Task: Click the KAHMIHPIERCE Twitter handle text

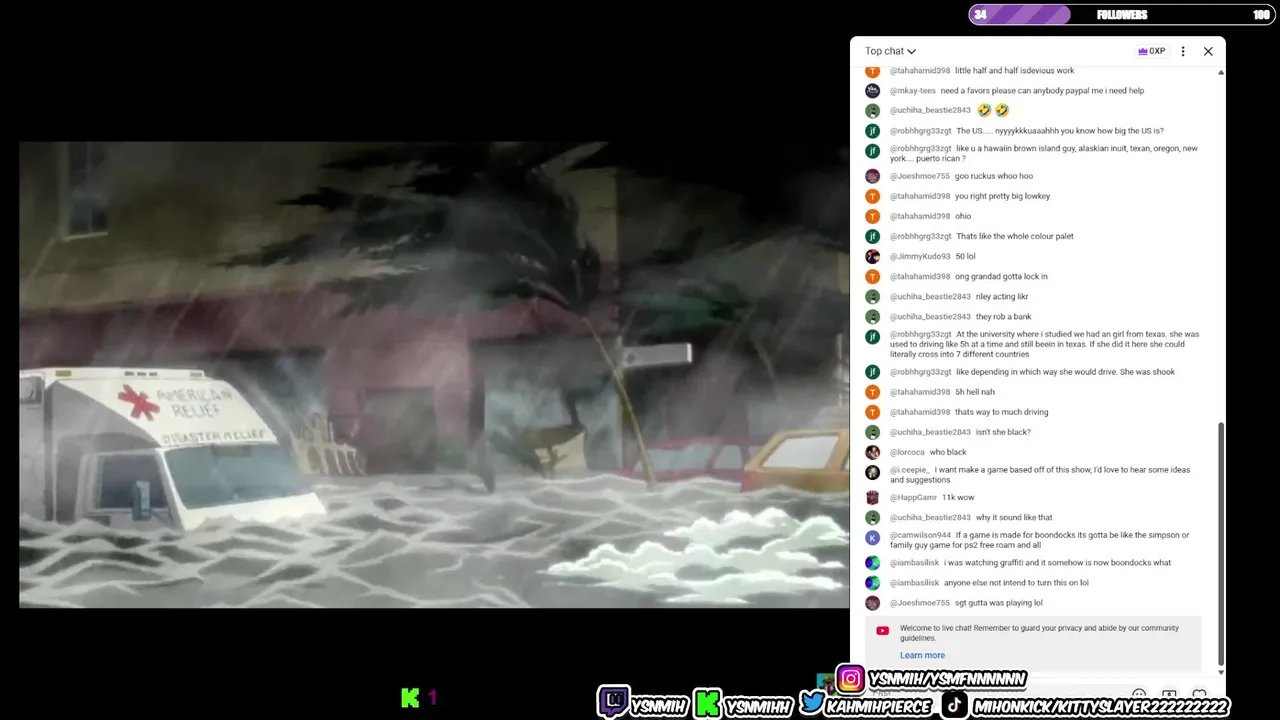Action: click(880, 706)
